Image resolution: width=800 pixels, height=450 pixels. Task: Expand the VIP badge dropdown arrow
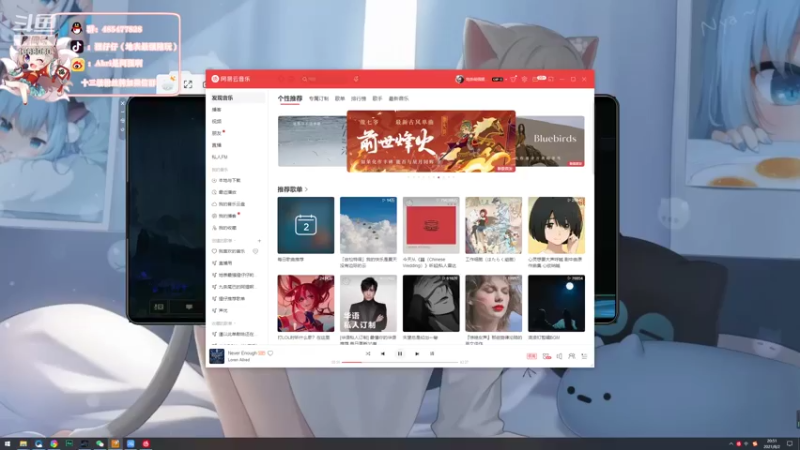[506, 80]
